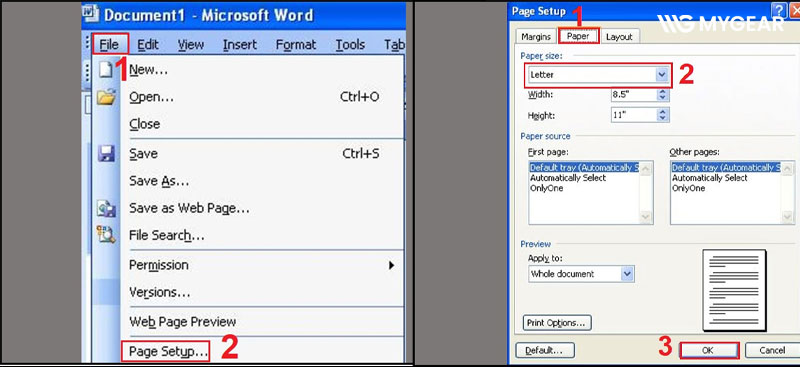Choose Versions... from the File menu

[x=160, y=292]
